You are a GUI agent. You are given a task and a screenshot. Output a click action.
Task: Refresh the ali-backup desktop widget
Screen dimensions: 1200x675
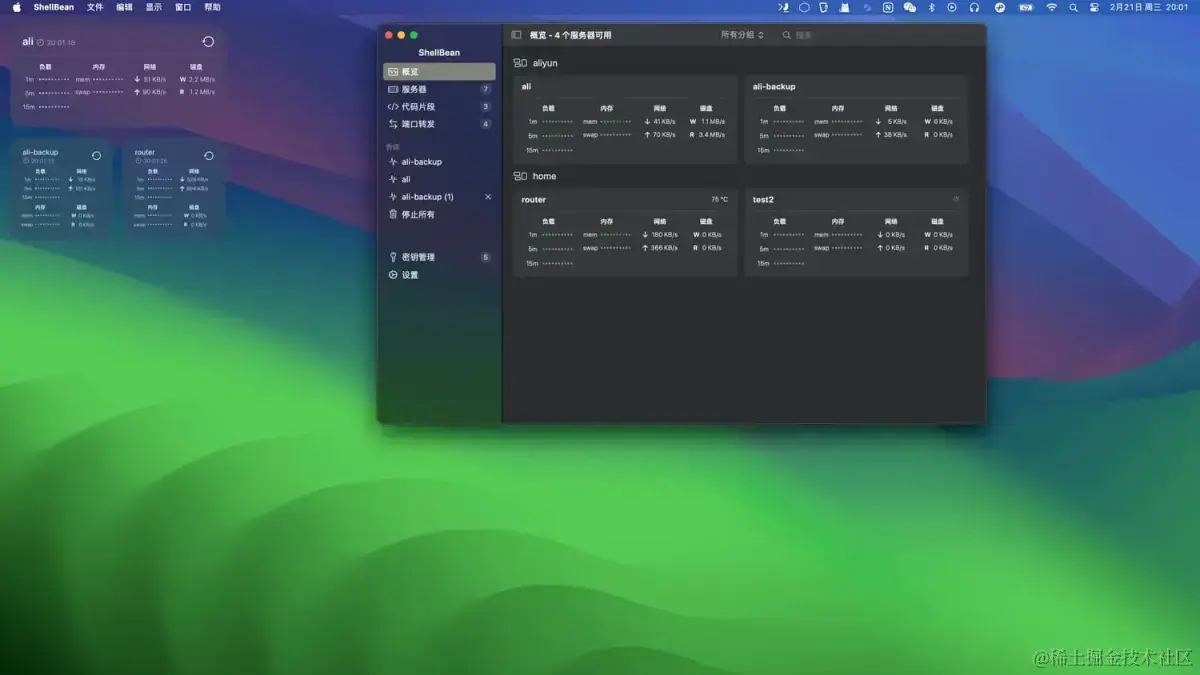pos(96,156)
